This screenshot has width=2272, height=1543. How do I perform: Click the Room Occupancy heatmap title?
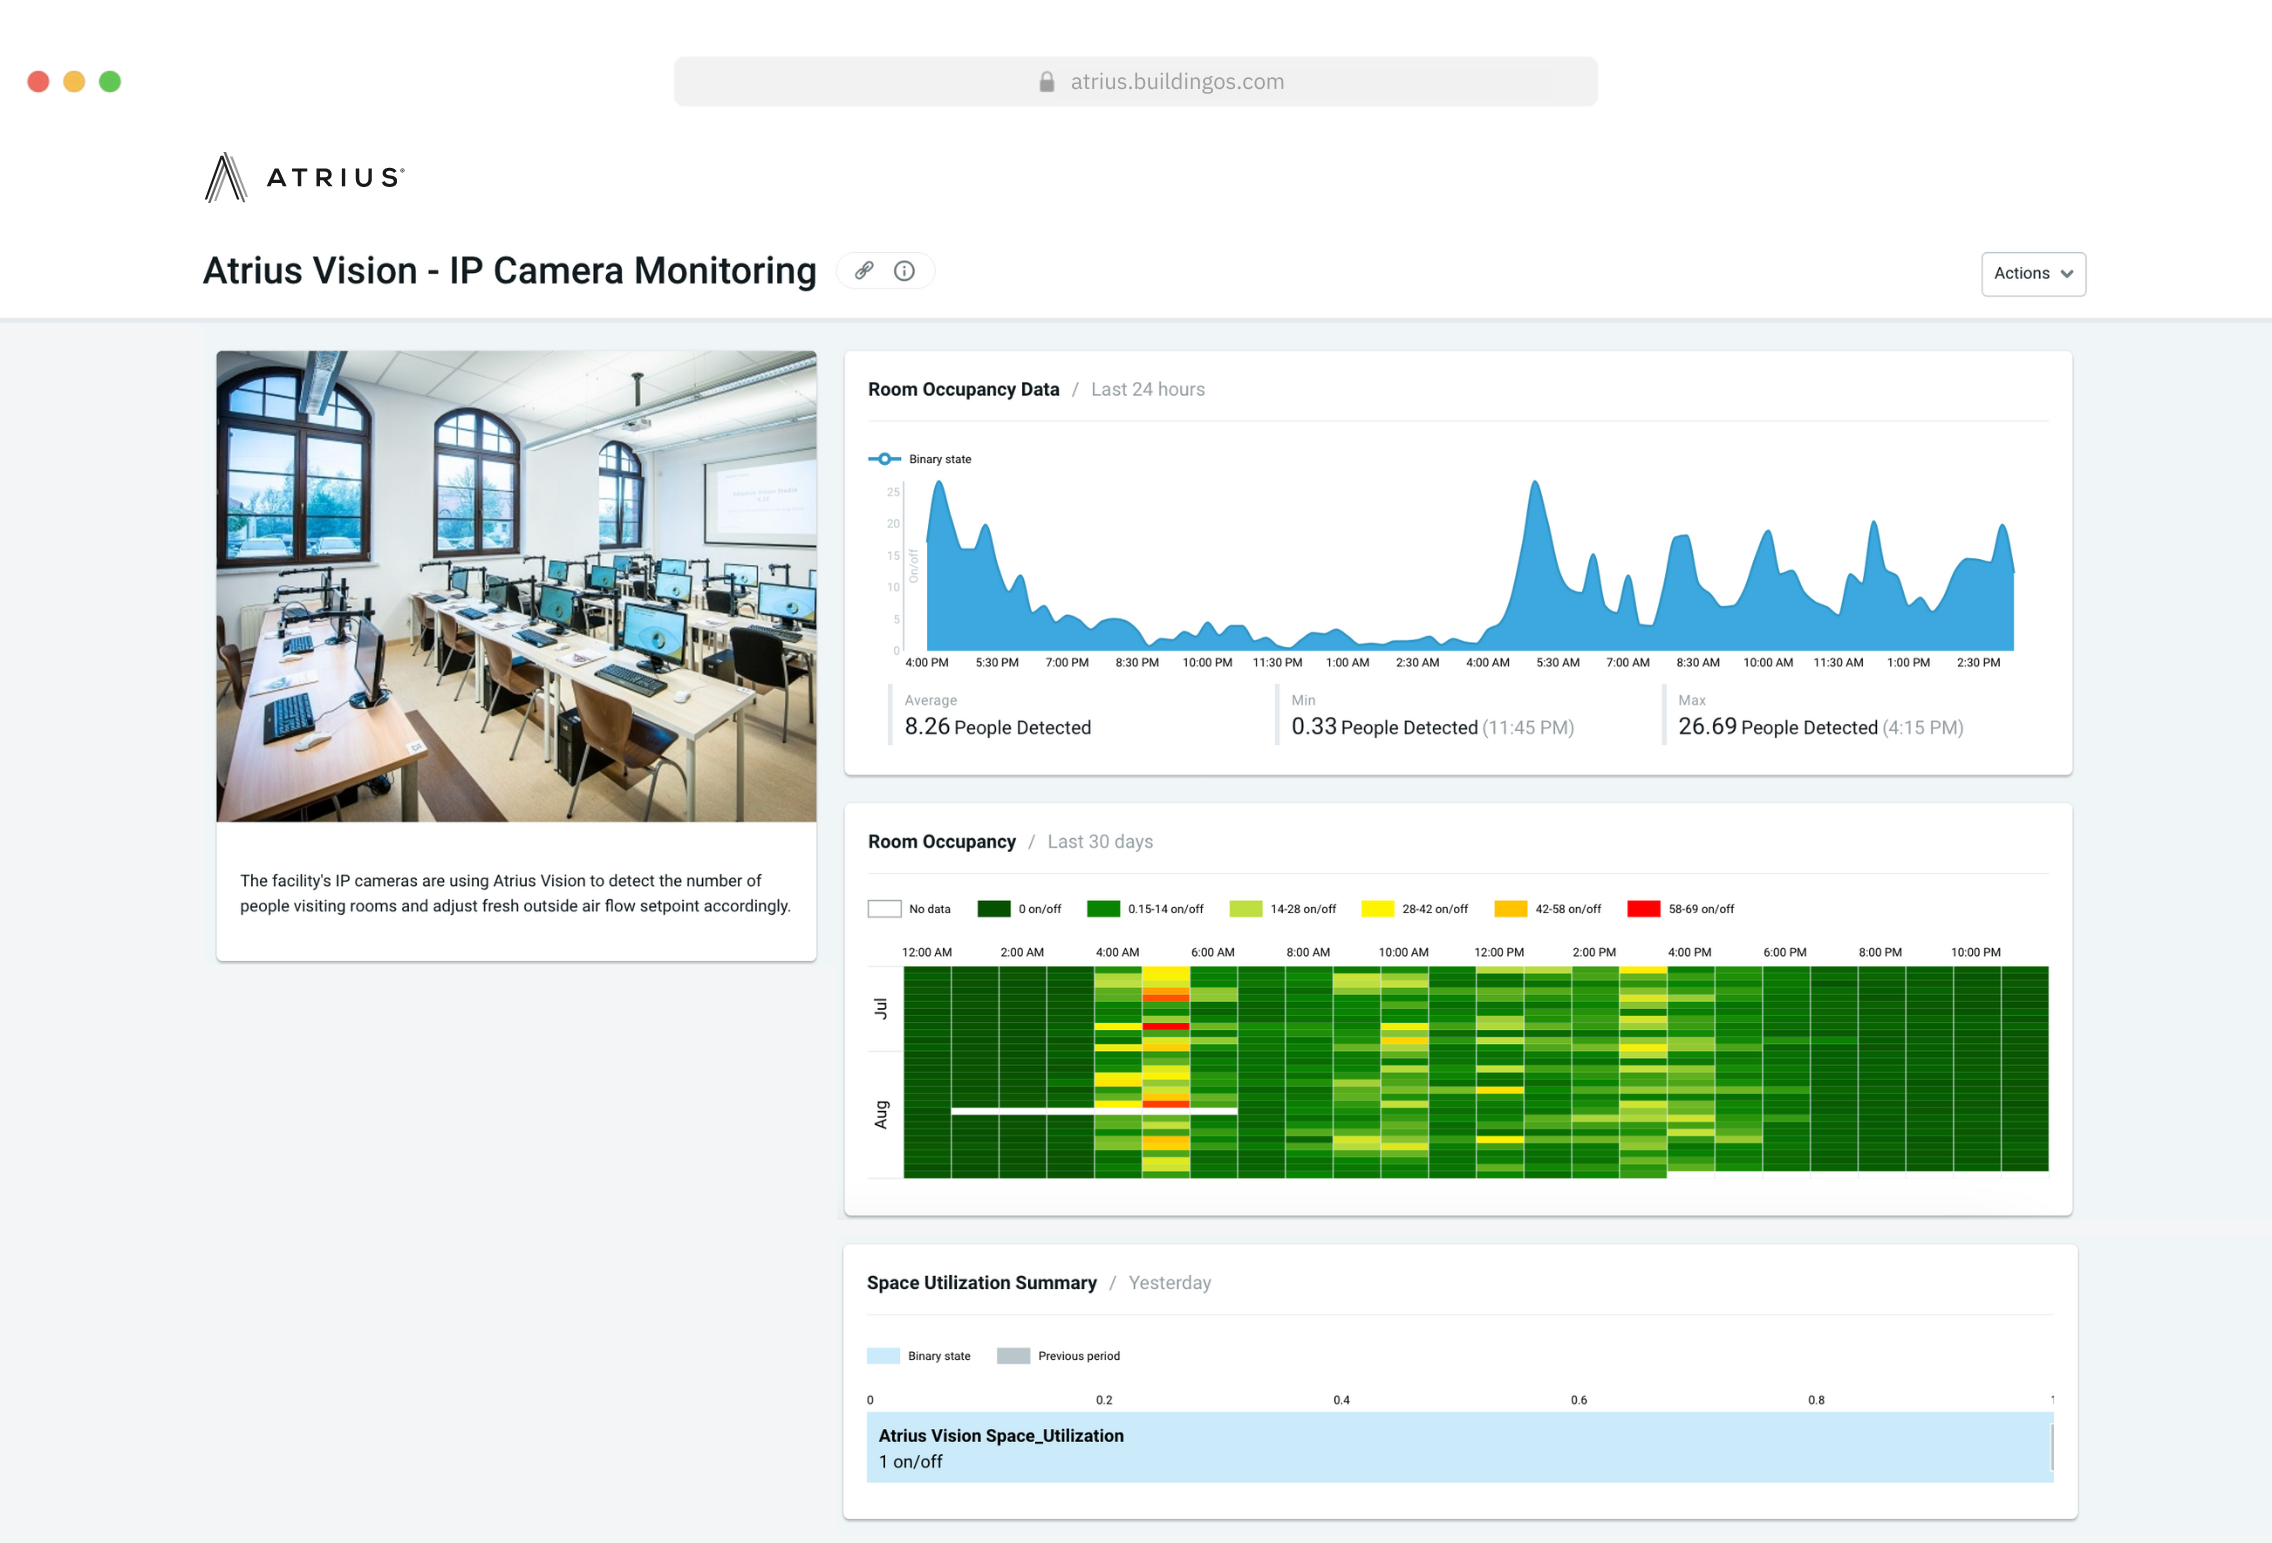point(941,841)
